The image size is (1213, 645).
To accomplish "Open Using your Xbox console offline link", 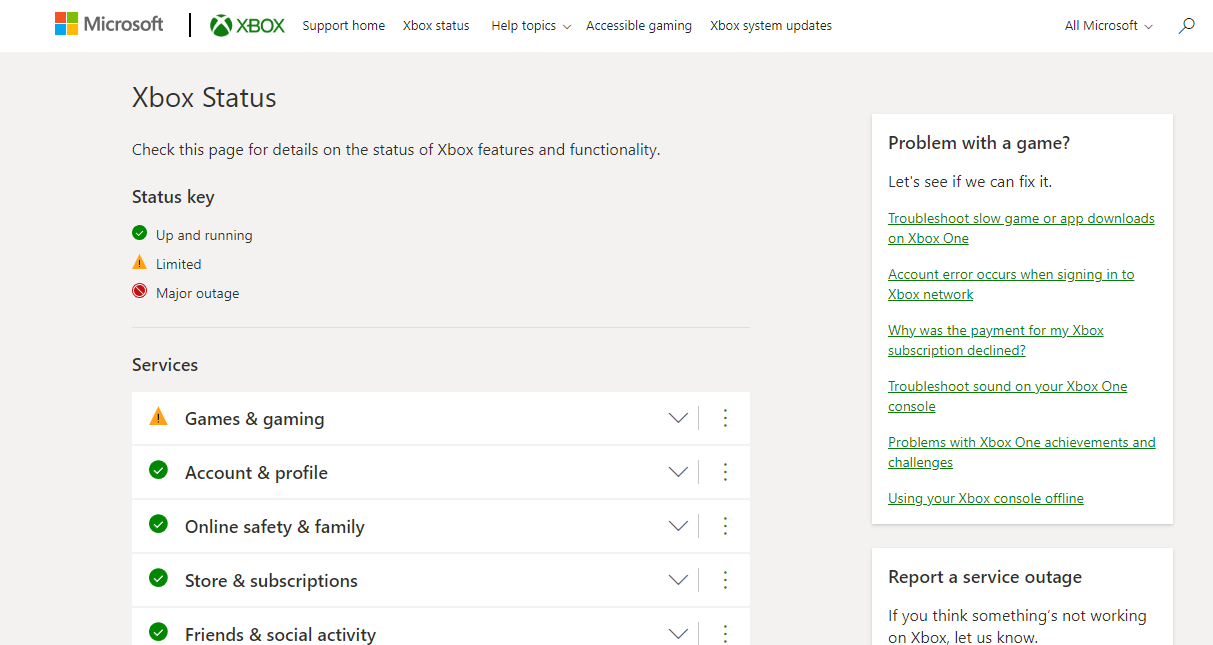I will click(985, 498).
